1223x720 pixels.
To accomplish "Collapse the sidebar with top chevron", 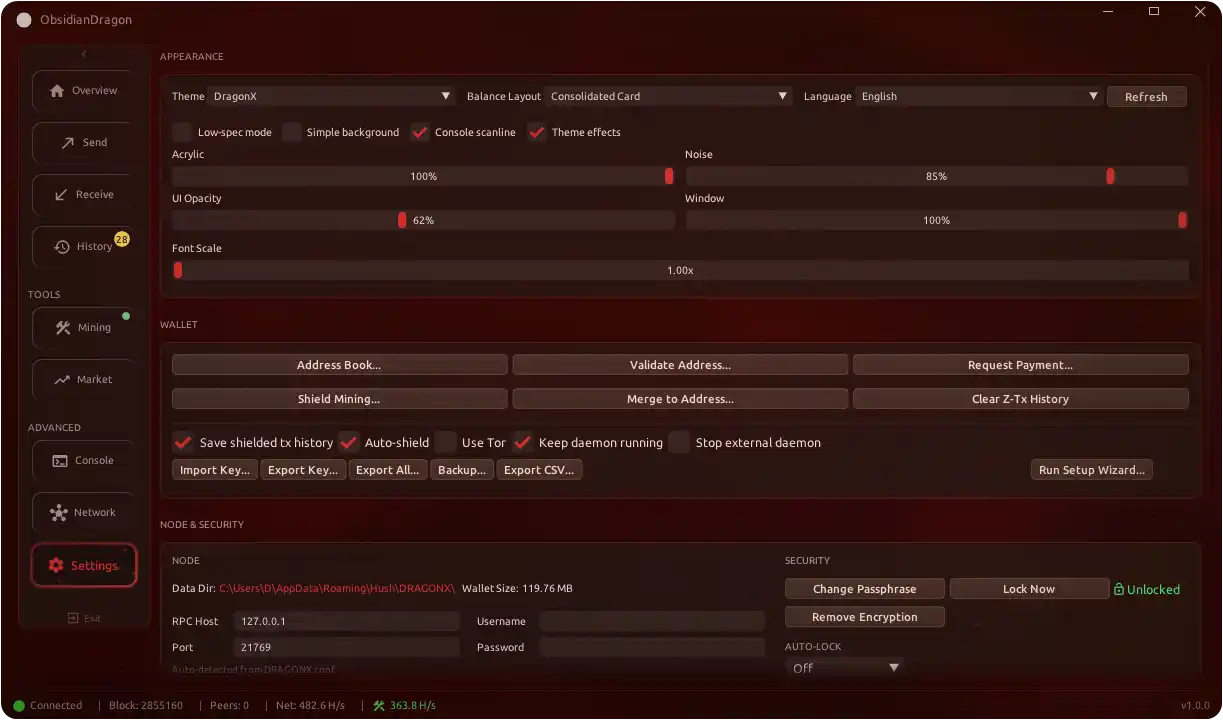I will [84, 54].
